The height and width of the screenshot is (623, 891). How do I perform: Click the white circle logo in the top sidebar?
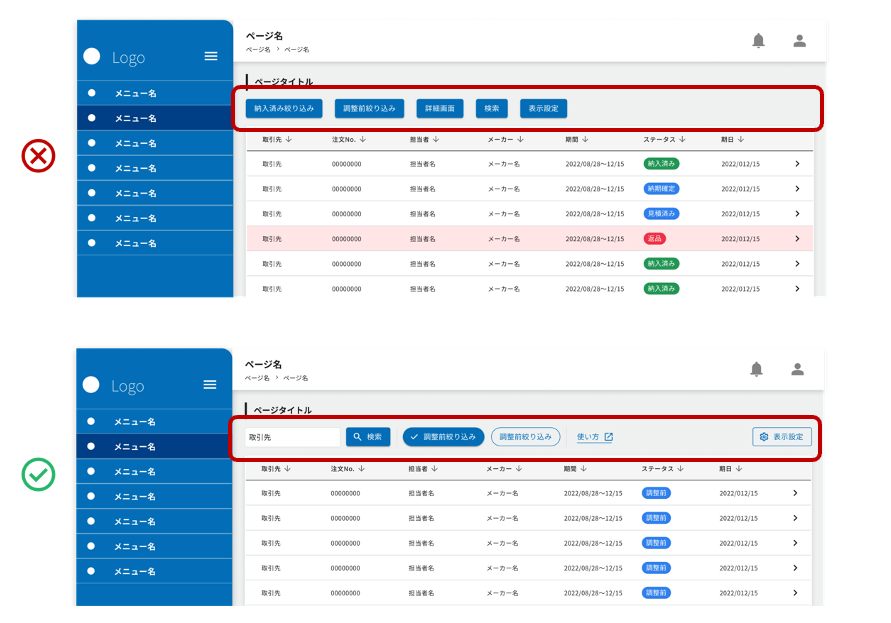click(92, 57)
